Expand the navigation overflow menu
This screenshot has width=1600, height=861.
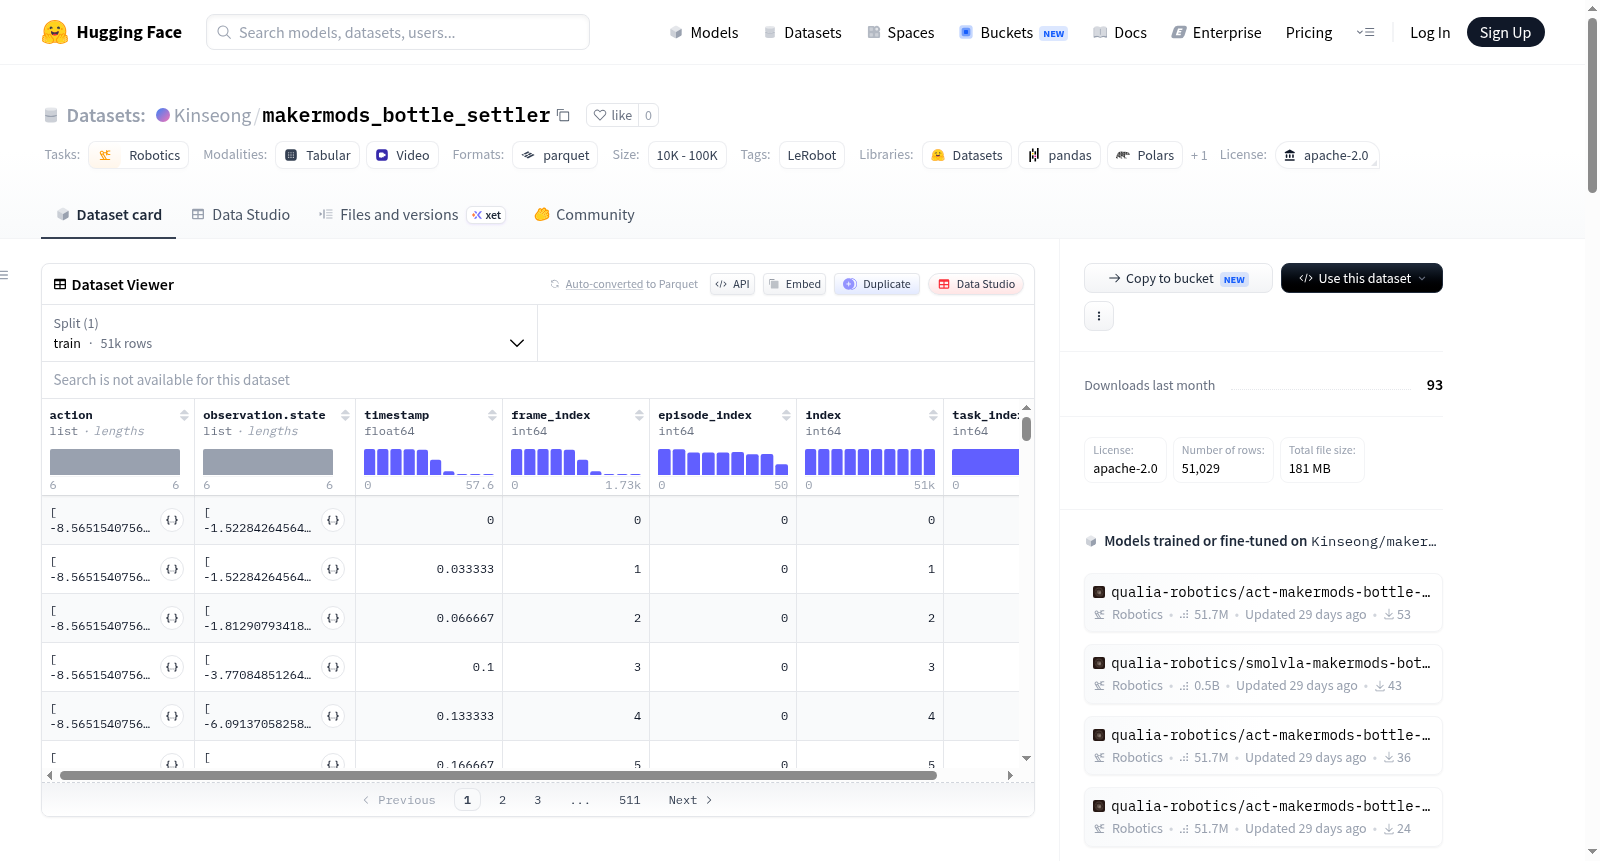pyautogui.click(x=1365, y=32)
